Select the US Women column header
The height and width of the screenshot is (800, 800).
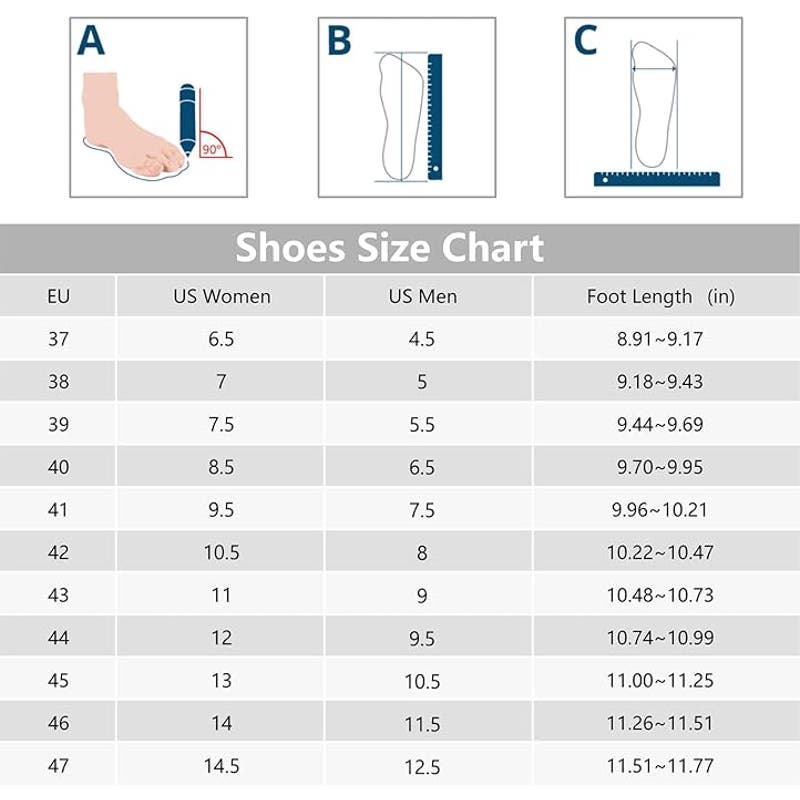(x=222, y=297)
